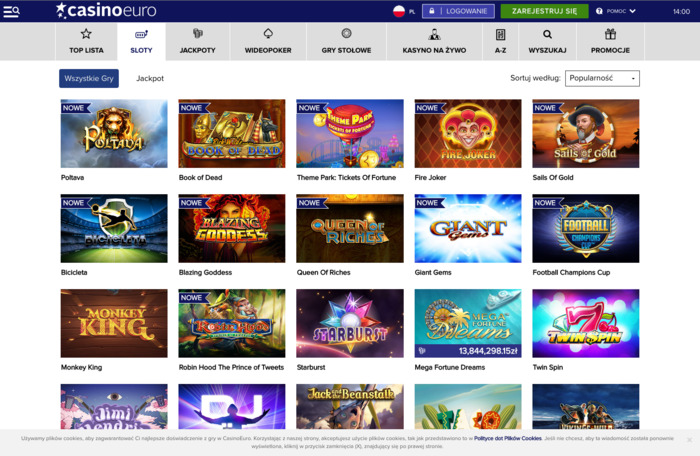The width and height of the screenshot is (700, 456).
Task: Open the Promocje gift tab
Action: pos(610,41)
